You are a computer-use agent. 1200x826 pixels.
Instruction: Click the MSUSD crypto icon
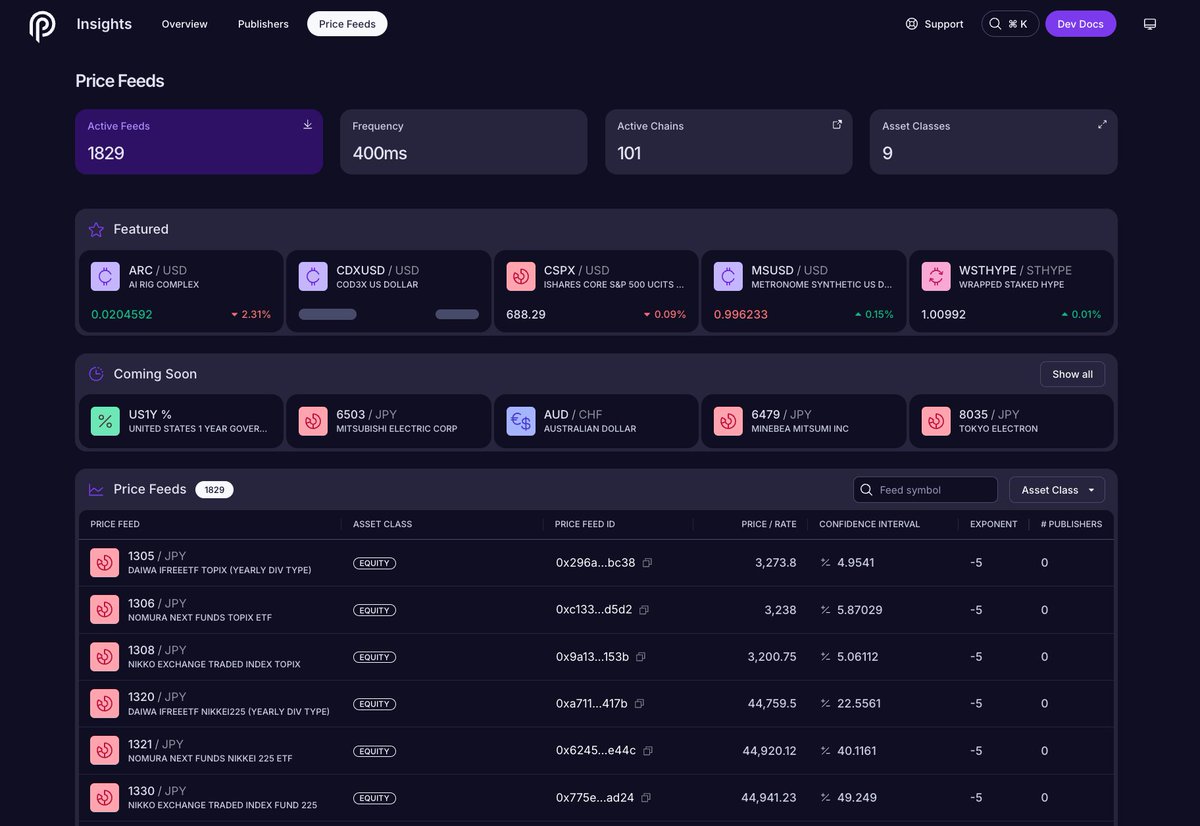[x=728, y=277]
